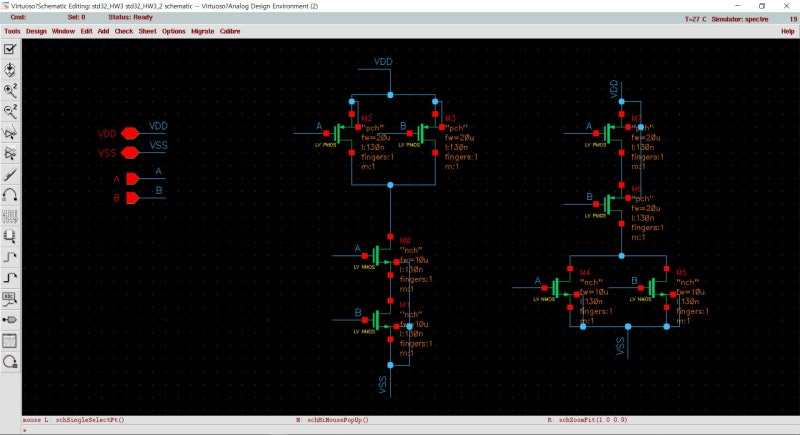Open the Design menu
800x435 pixels.
click(x=36, y=31)
